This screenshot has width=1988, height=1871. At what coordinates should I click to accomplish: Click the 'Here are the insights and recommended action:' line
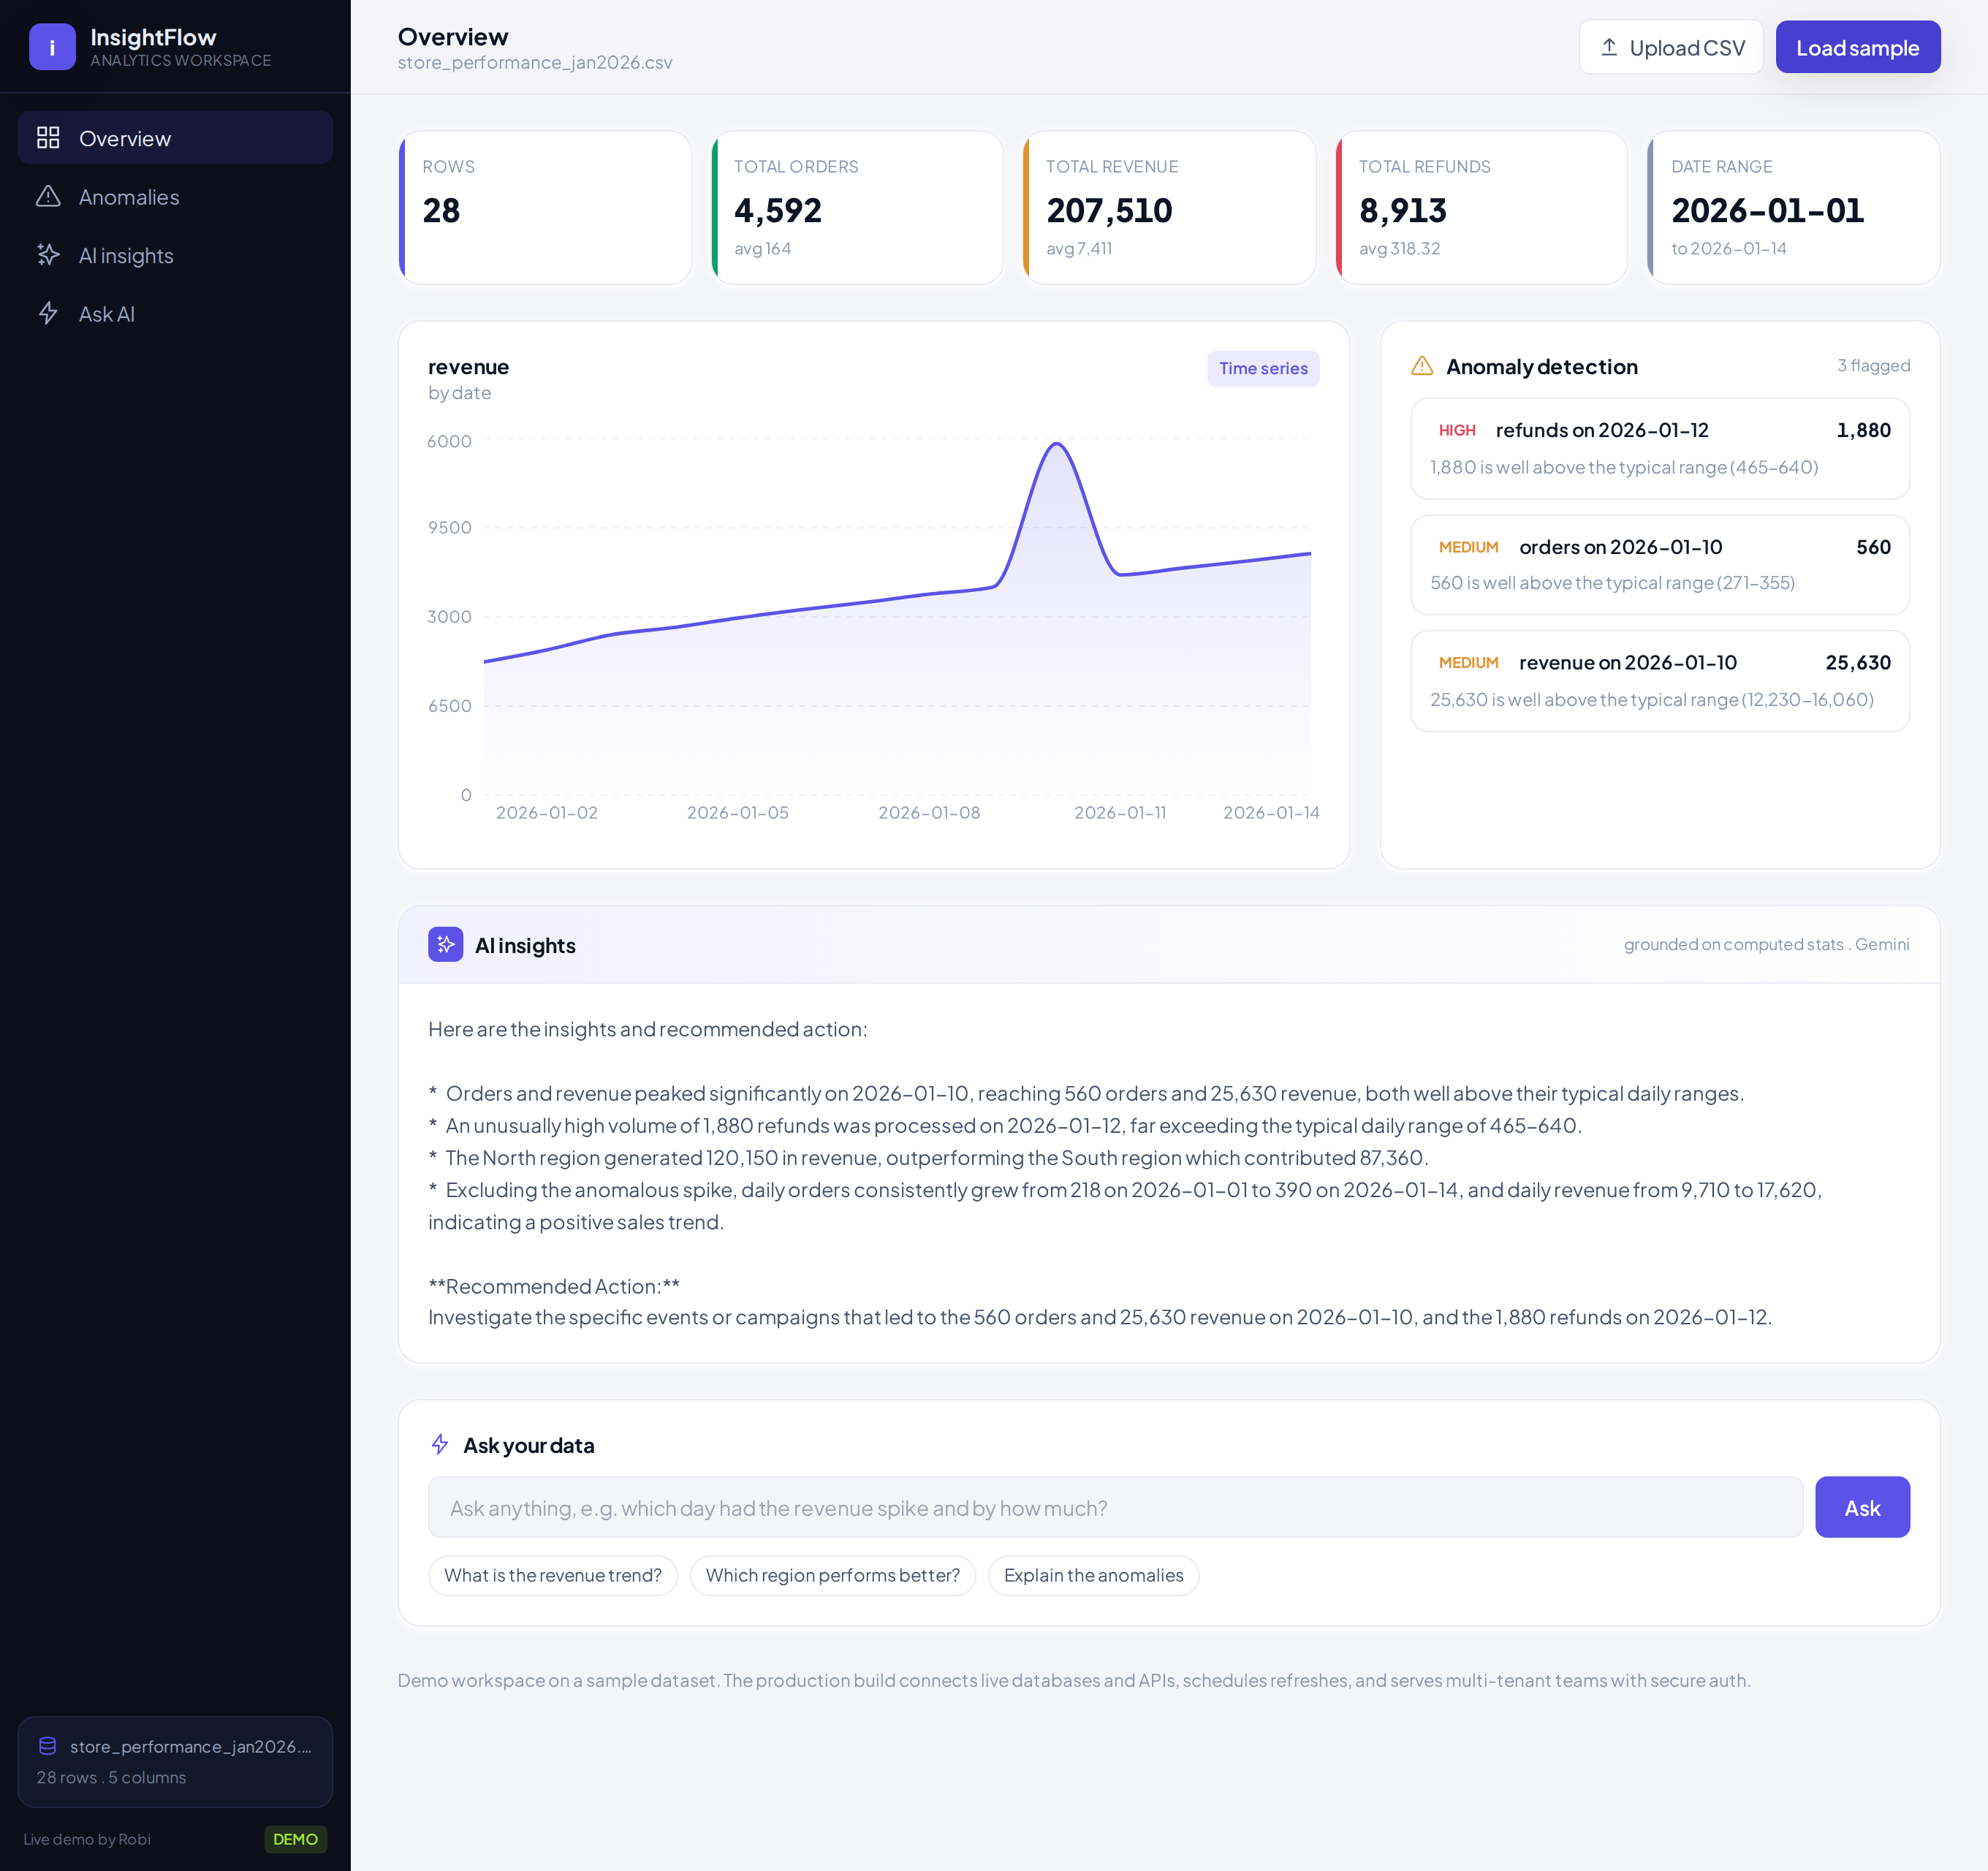648,1029
